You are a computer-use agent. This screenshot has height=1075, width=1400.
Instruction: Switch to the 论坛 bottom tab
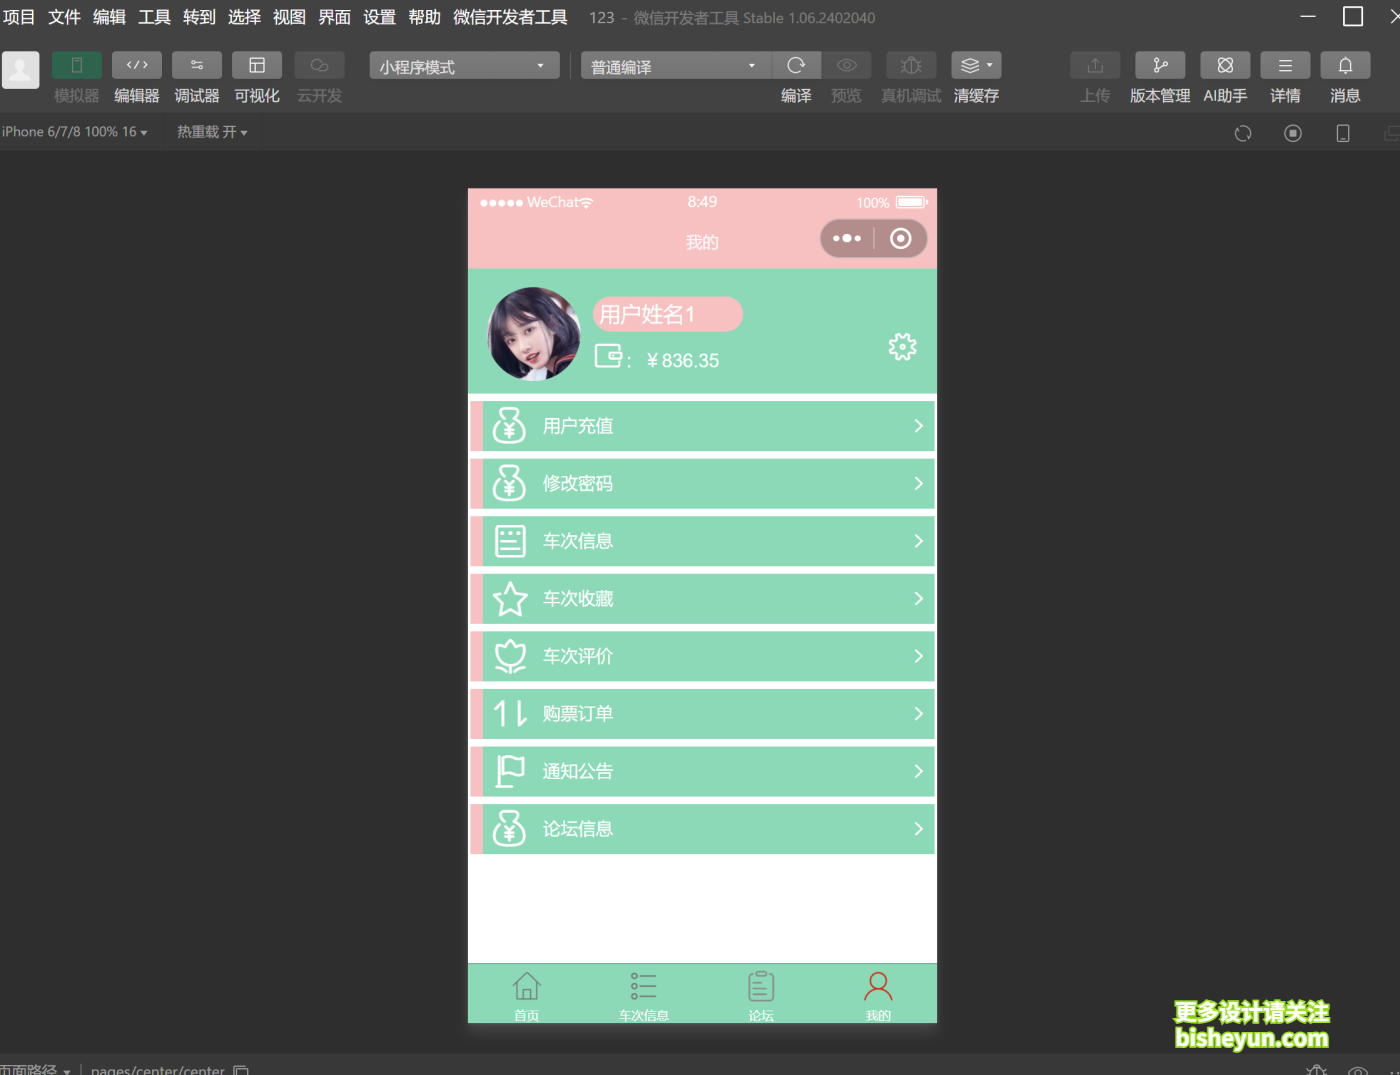click(761, 996)
